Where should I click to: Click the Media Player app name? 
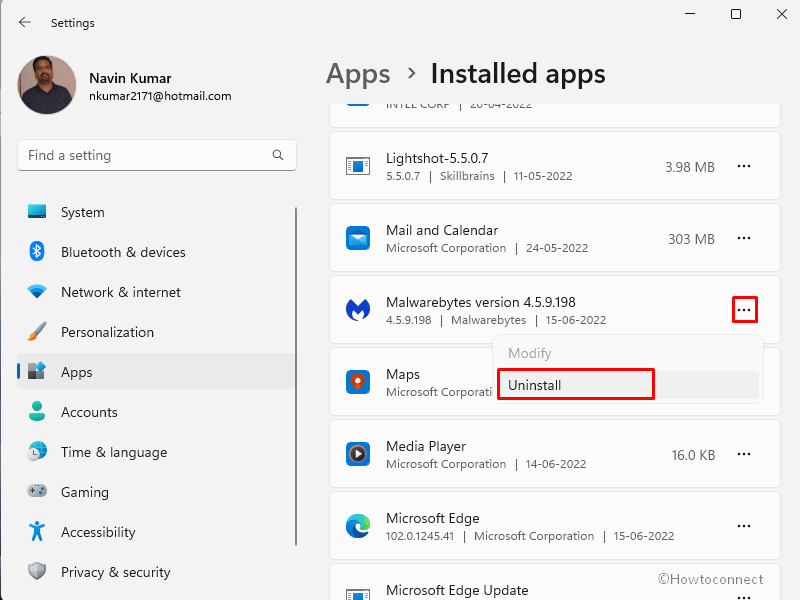point(426,446)
